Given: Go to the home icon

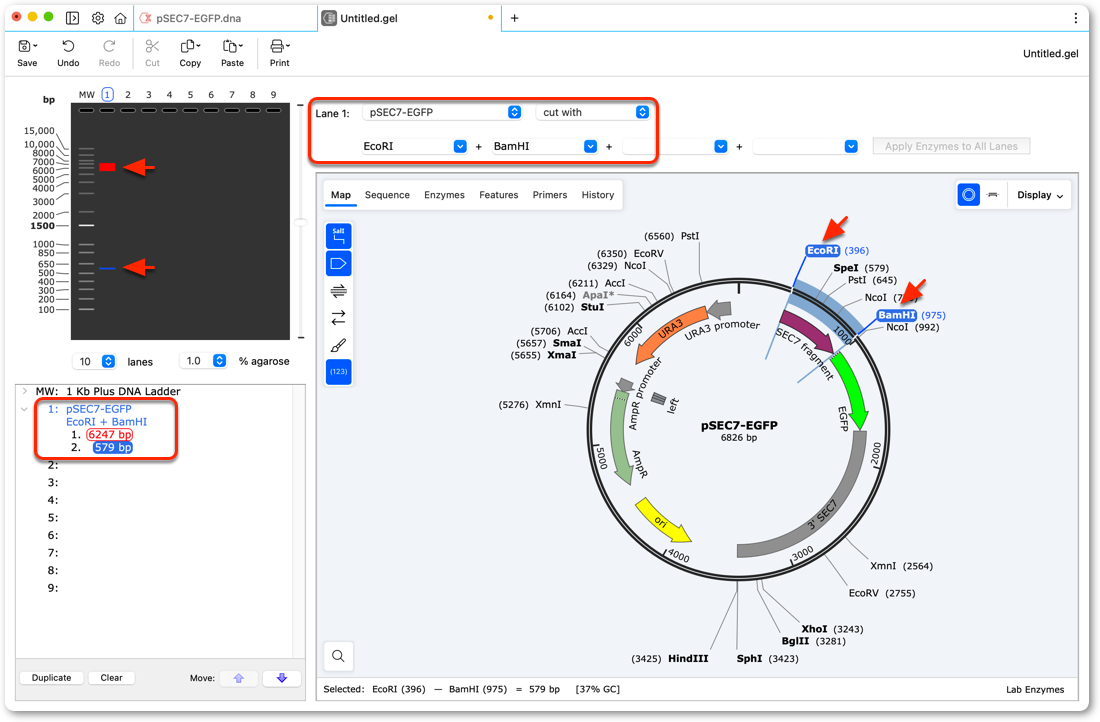Looking at the screenshot, I should click(121, 18).
